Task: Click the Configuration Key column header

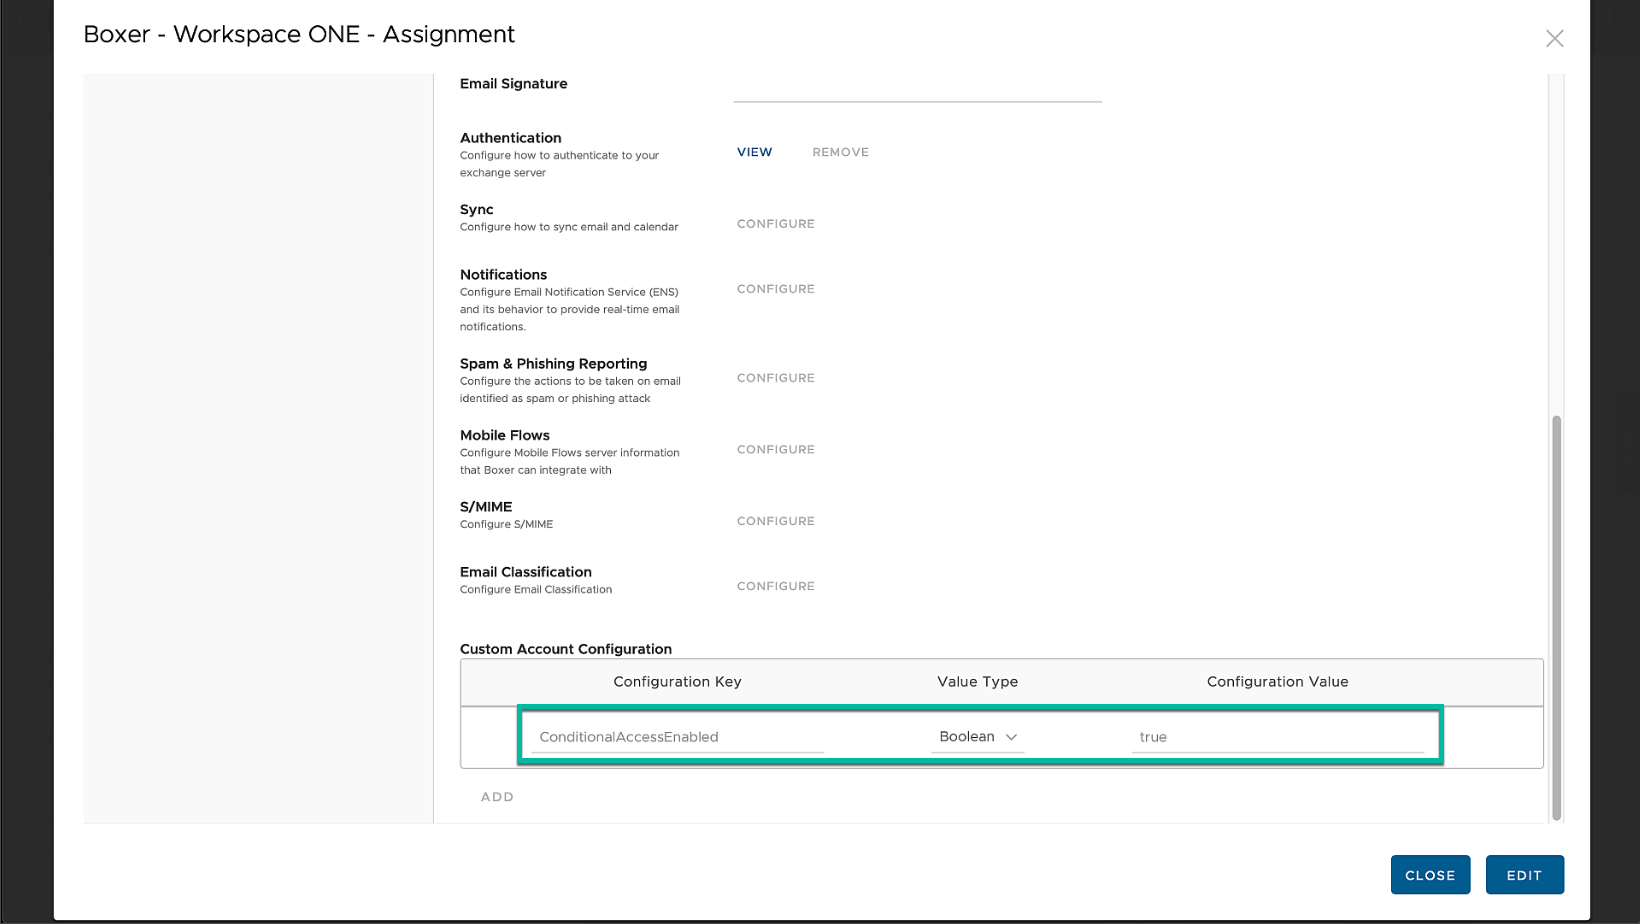Action: (x=677, y=682)
